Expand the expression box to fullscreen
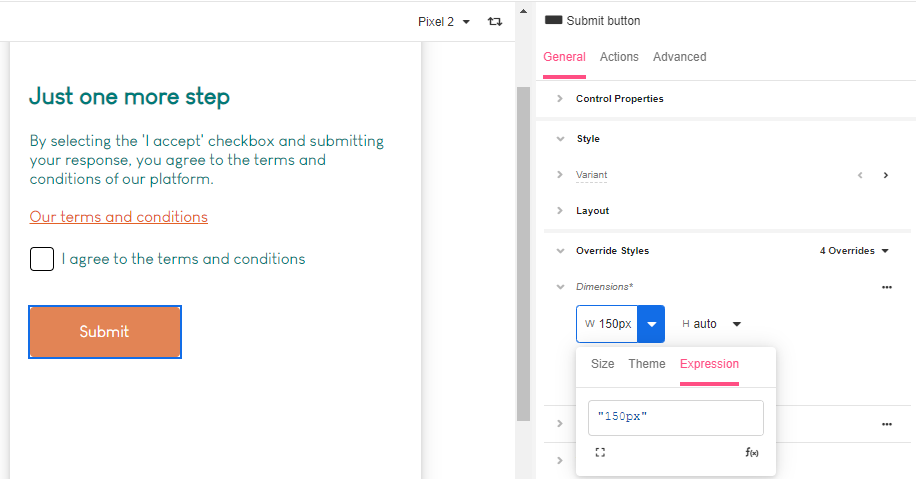 [600, 452]
